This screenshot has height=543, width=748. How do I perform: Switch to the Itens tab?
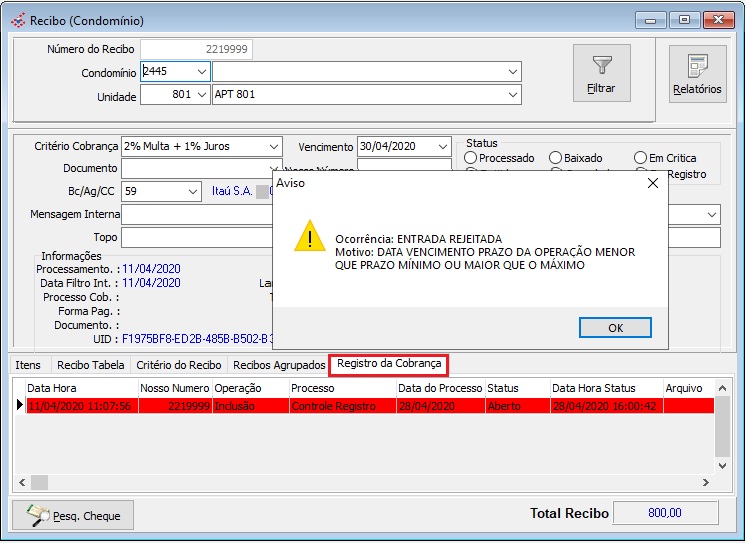(28, 365)
